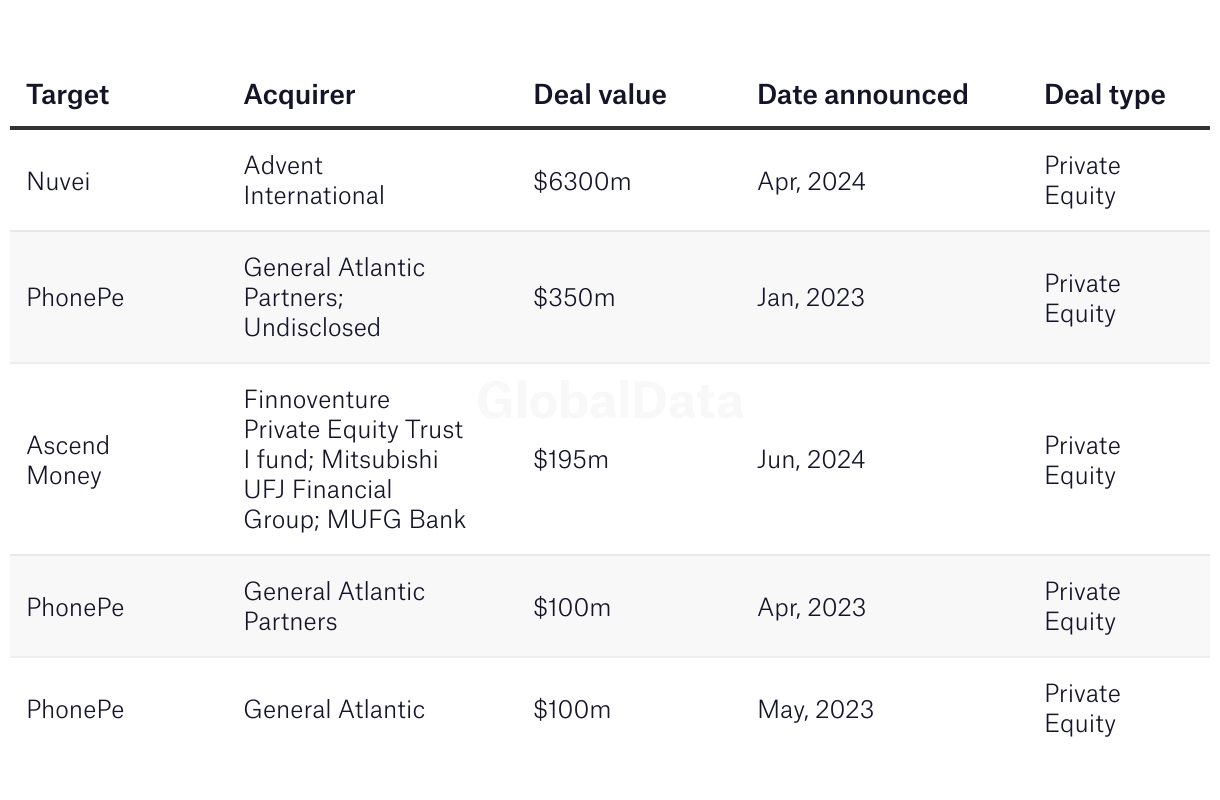Select the last row's General Atlantic acquirer
The width and height of the screenshot is (1220, 800).
pos(334,710)
